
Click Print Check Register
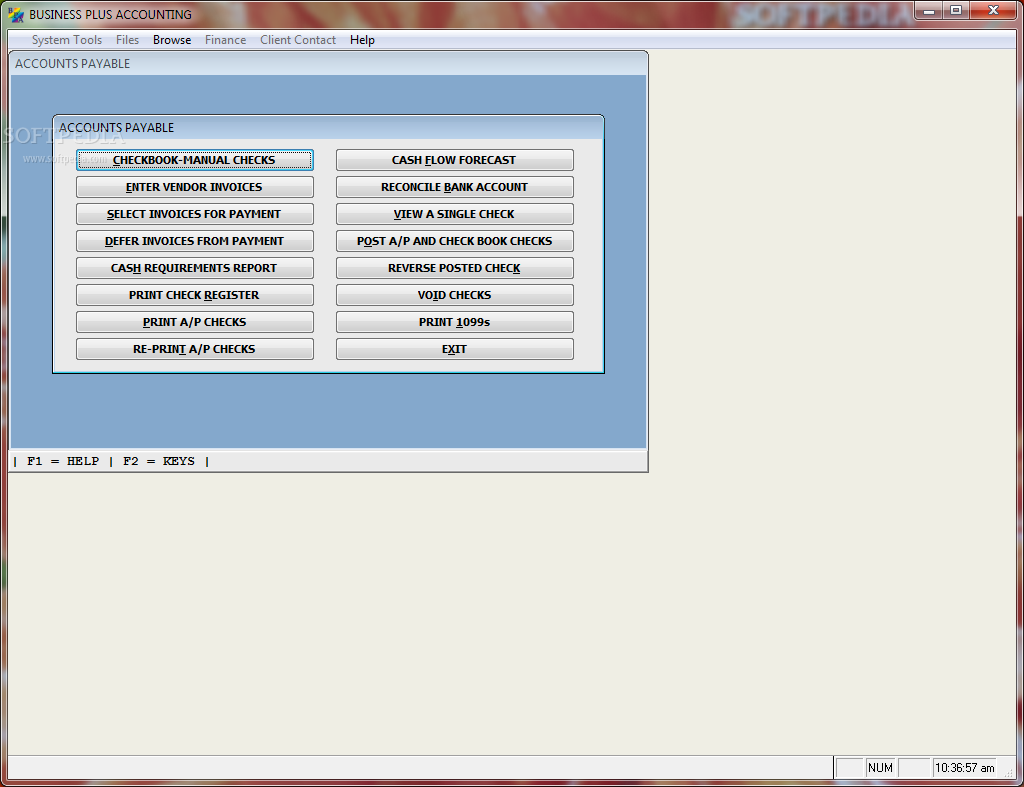[195, 295]
